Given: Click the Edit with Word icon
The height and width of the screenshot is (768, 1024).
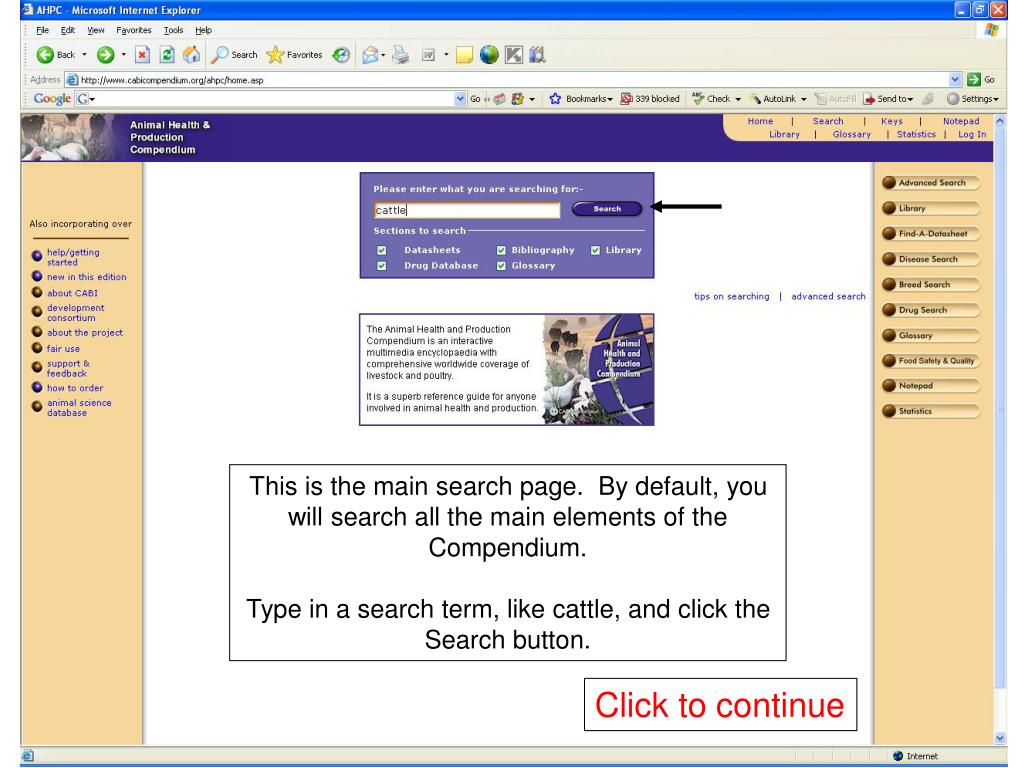Looking at the screenshot, I should tap(428, 55).
